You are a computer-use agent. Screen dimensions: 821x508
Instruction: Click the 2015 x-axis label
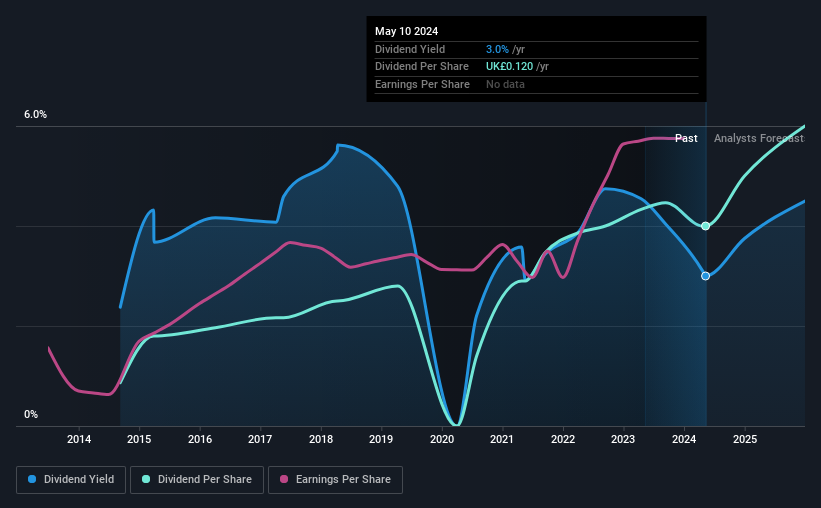pos(139,439)
